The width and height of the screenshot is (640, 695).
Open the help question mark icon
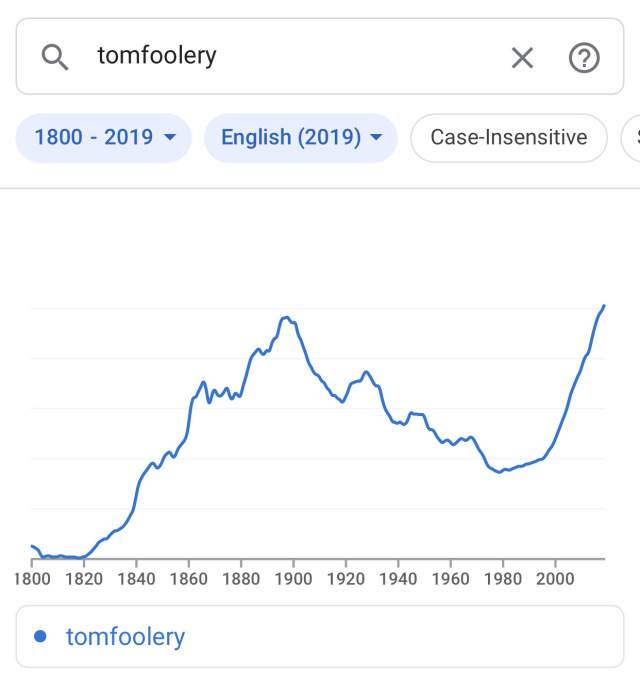point(584,58)
